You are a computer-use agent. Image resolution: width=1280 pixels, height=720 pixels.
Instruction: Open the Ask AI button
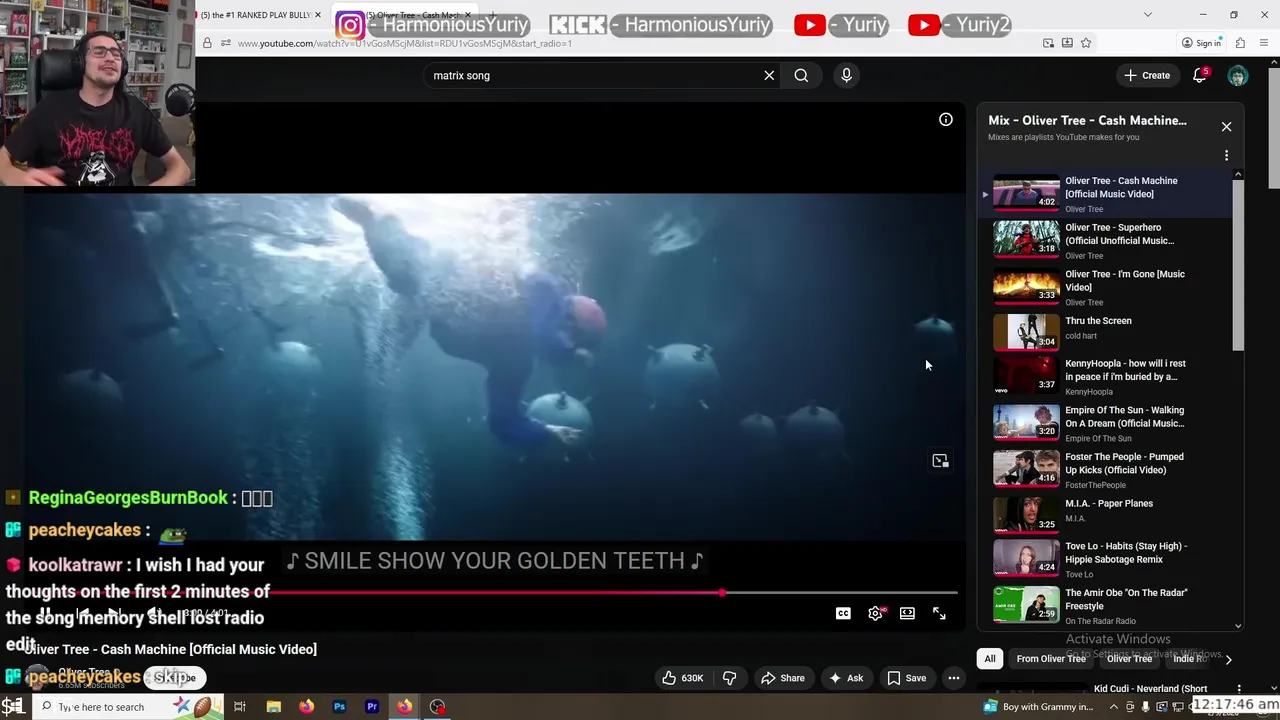[x=845, y=678]
